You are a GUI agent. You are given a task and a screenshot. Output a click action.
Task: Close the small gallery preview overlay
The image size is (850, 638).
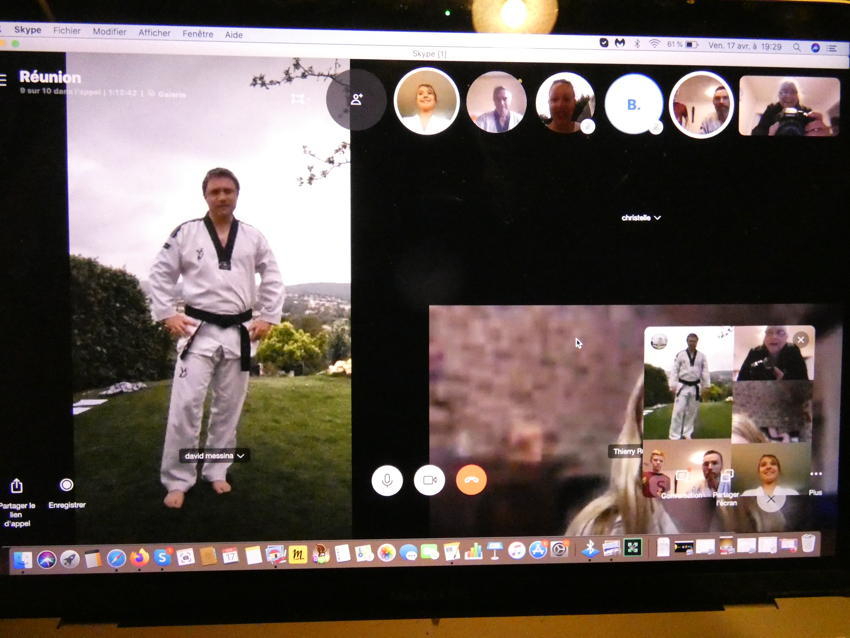click(800, 340)
